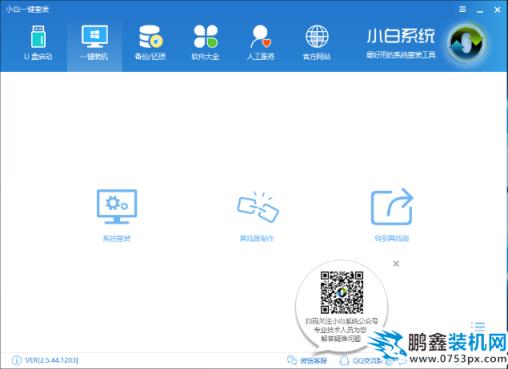Open the 微信客服 WeChat support link
Viewport: 508px width, 369px height.
(x=307, y=360)
